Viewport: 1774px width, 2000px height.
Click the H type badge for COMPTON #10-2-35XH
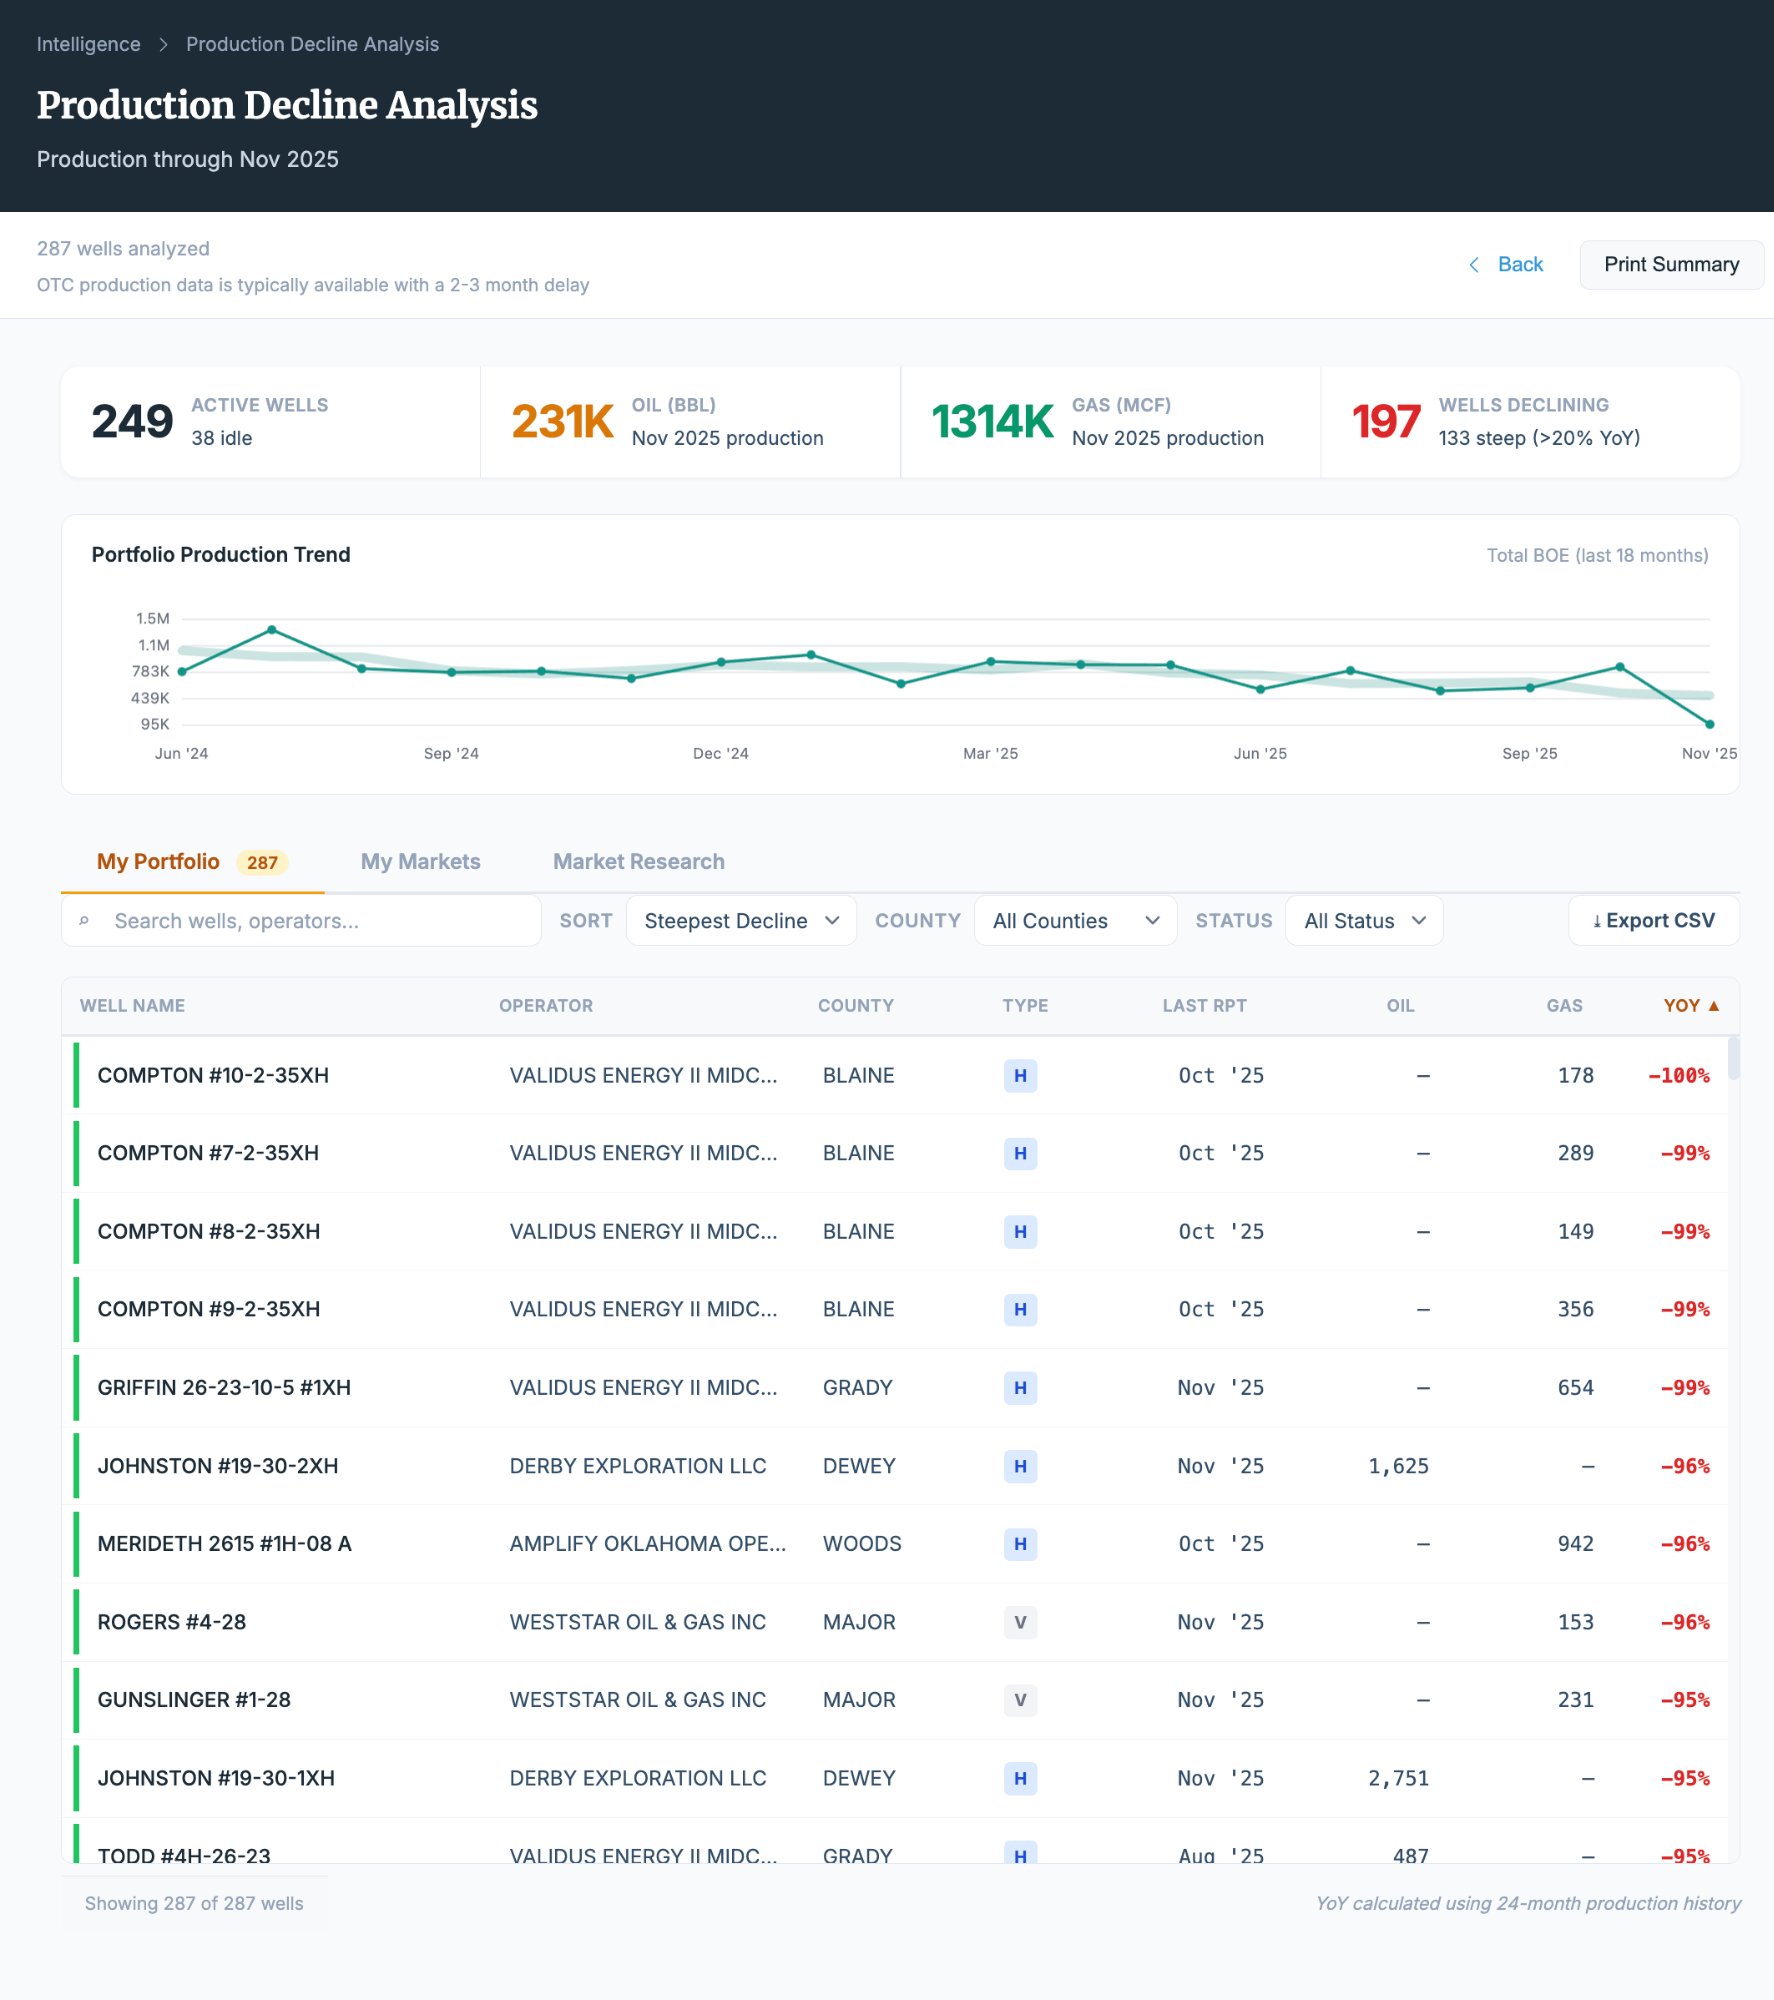coord(1020,1076)
